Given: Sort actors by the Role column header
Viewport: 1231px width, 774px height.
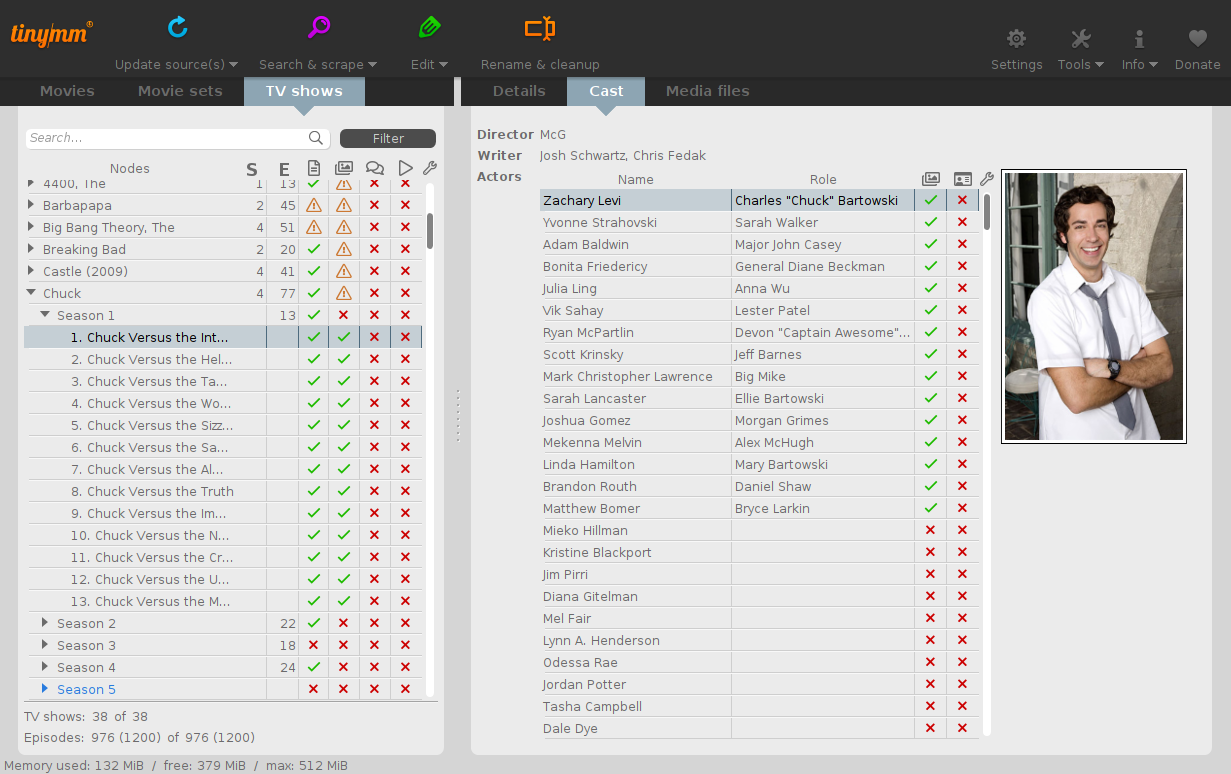Looking at the screenshot, I should tap(823, 179).
